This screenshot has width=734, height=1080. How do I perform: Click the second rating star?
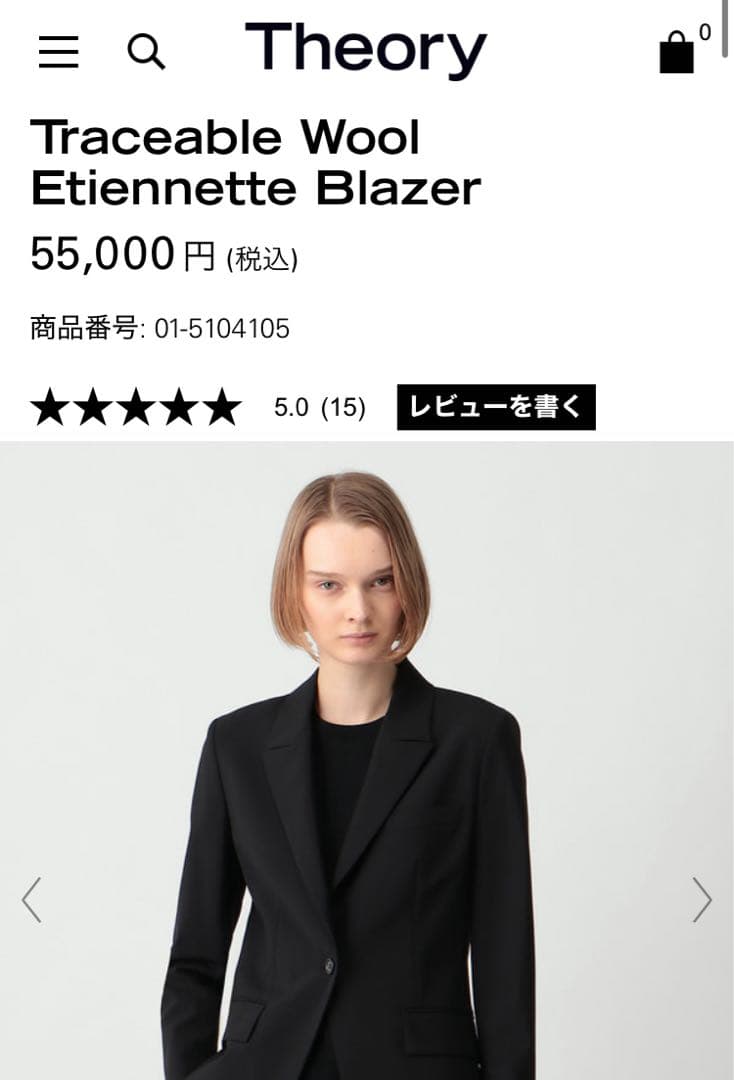pyautogui.click(x=93, y=407)
